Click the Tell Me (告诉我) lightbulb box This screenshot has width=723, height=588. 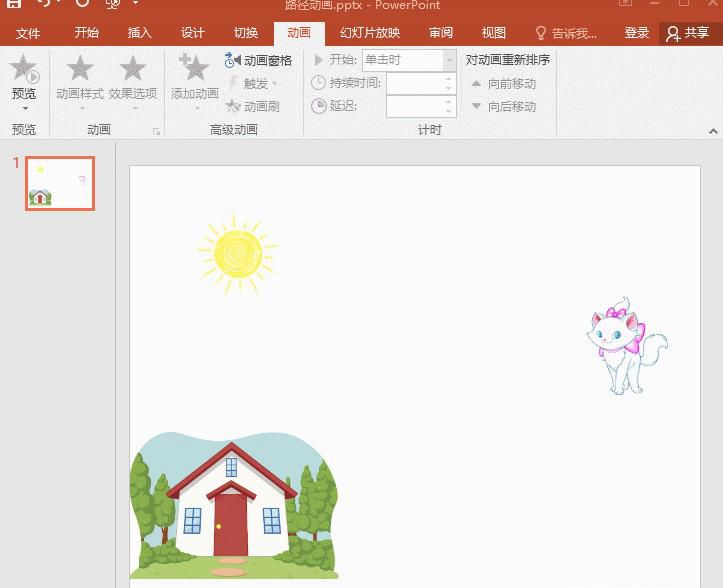click(566, 33)
